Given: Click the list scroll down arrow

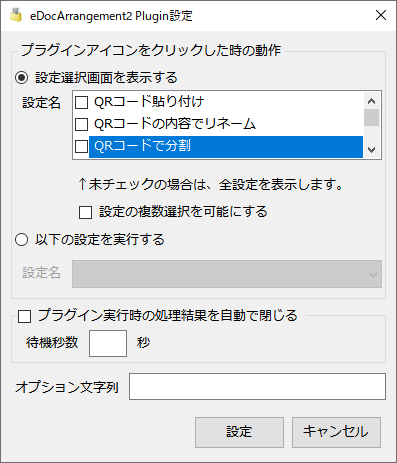Looking at the screenshot, I should (x=371, y=150).
